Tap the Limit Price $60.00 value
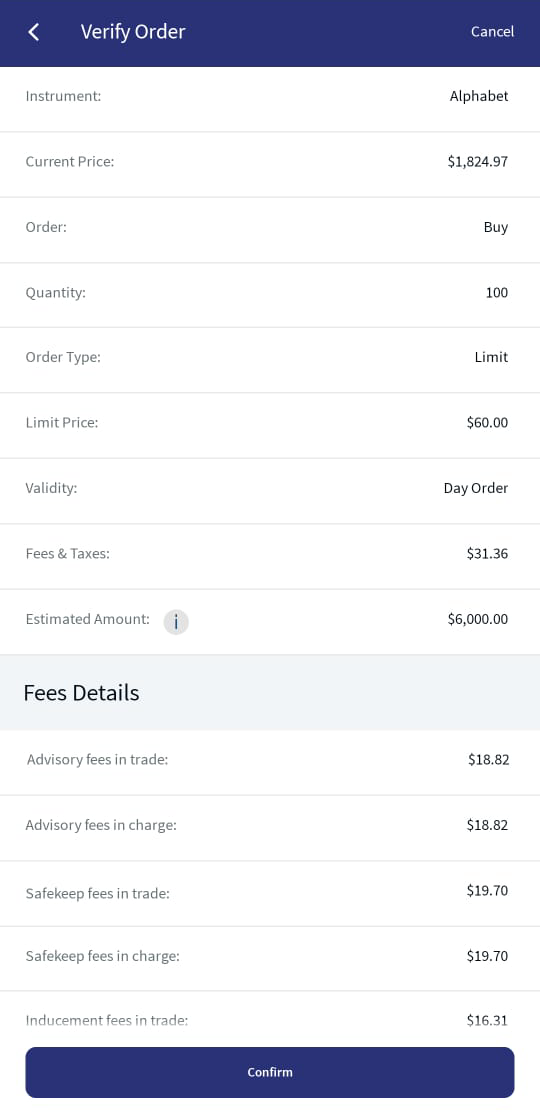The width and height of the screenshot is (540, 1120). click(487, 422)
